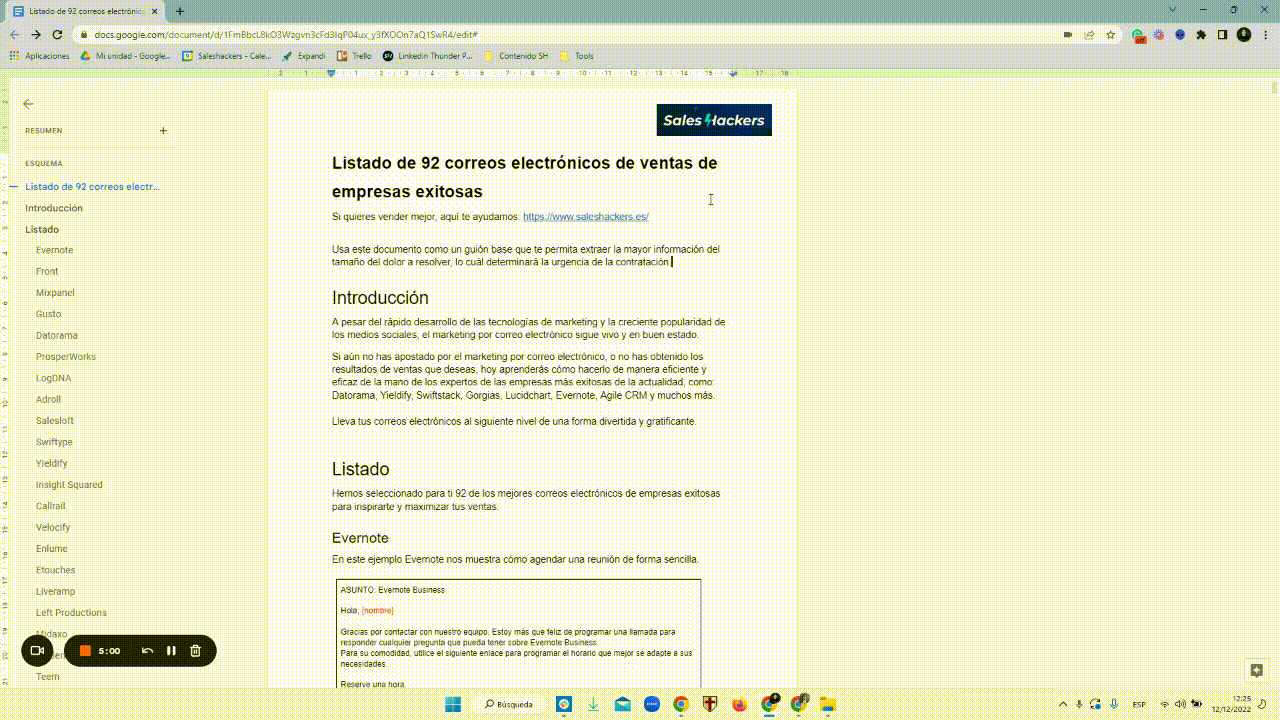Jump to Swiftype in the outline

54,442
